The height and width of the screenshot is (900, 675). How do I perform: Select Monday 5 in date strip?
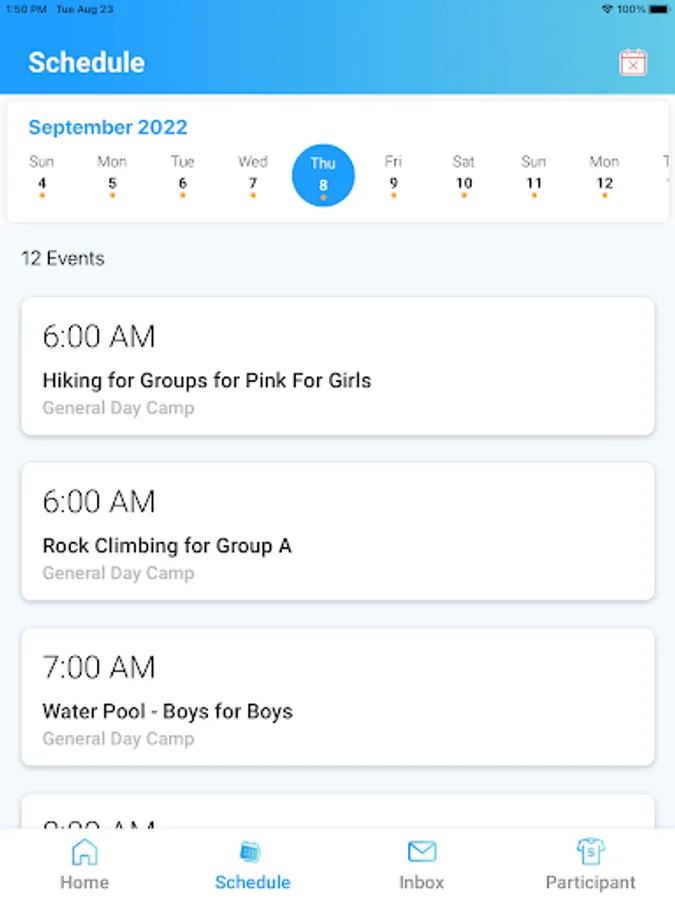pos(112,174)
